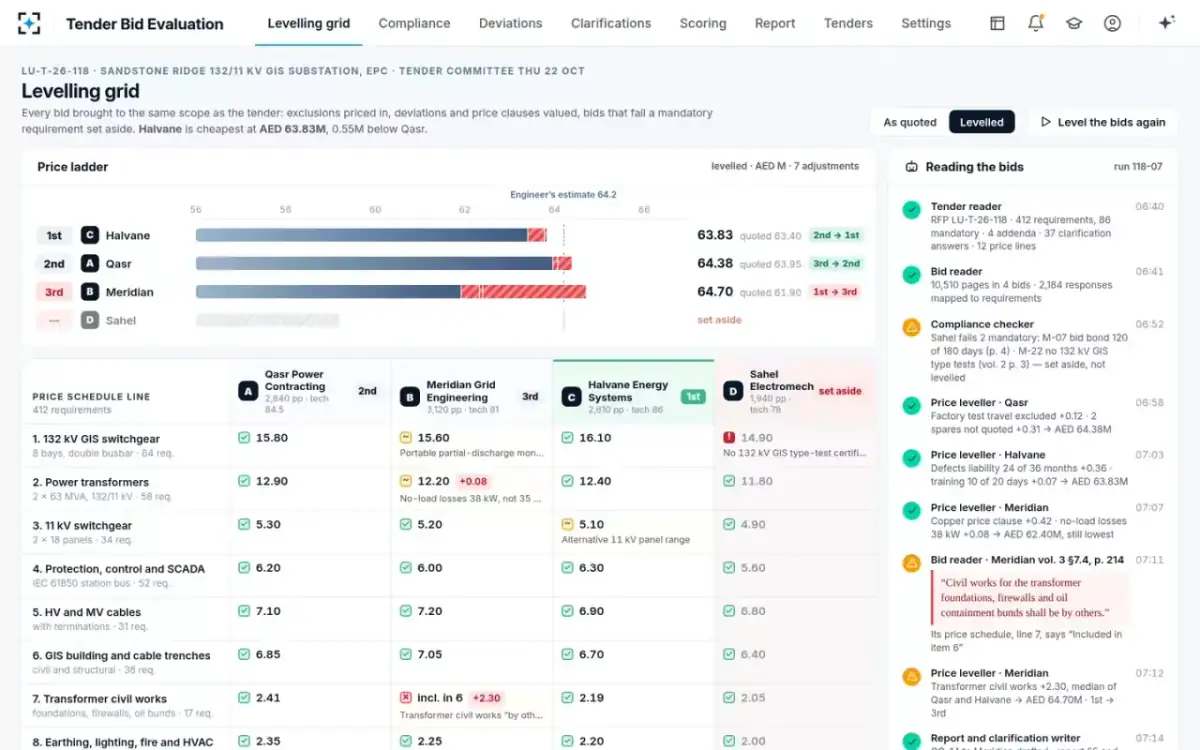This screenshot has width=1200, height=750.
Task: Click the quoted civil works excerpt from Meridian
Action: [1030, 598]
